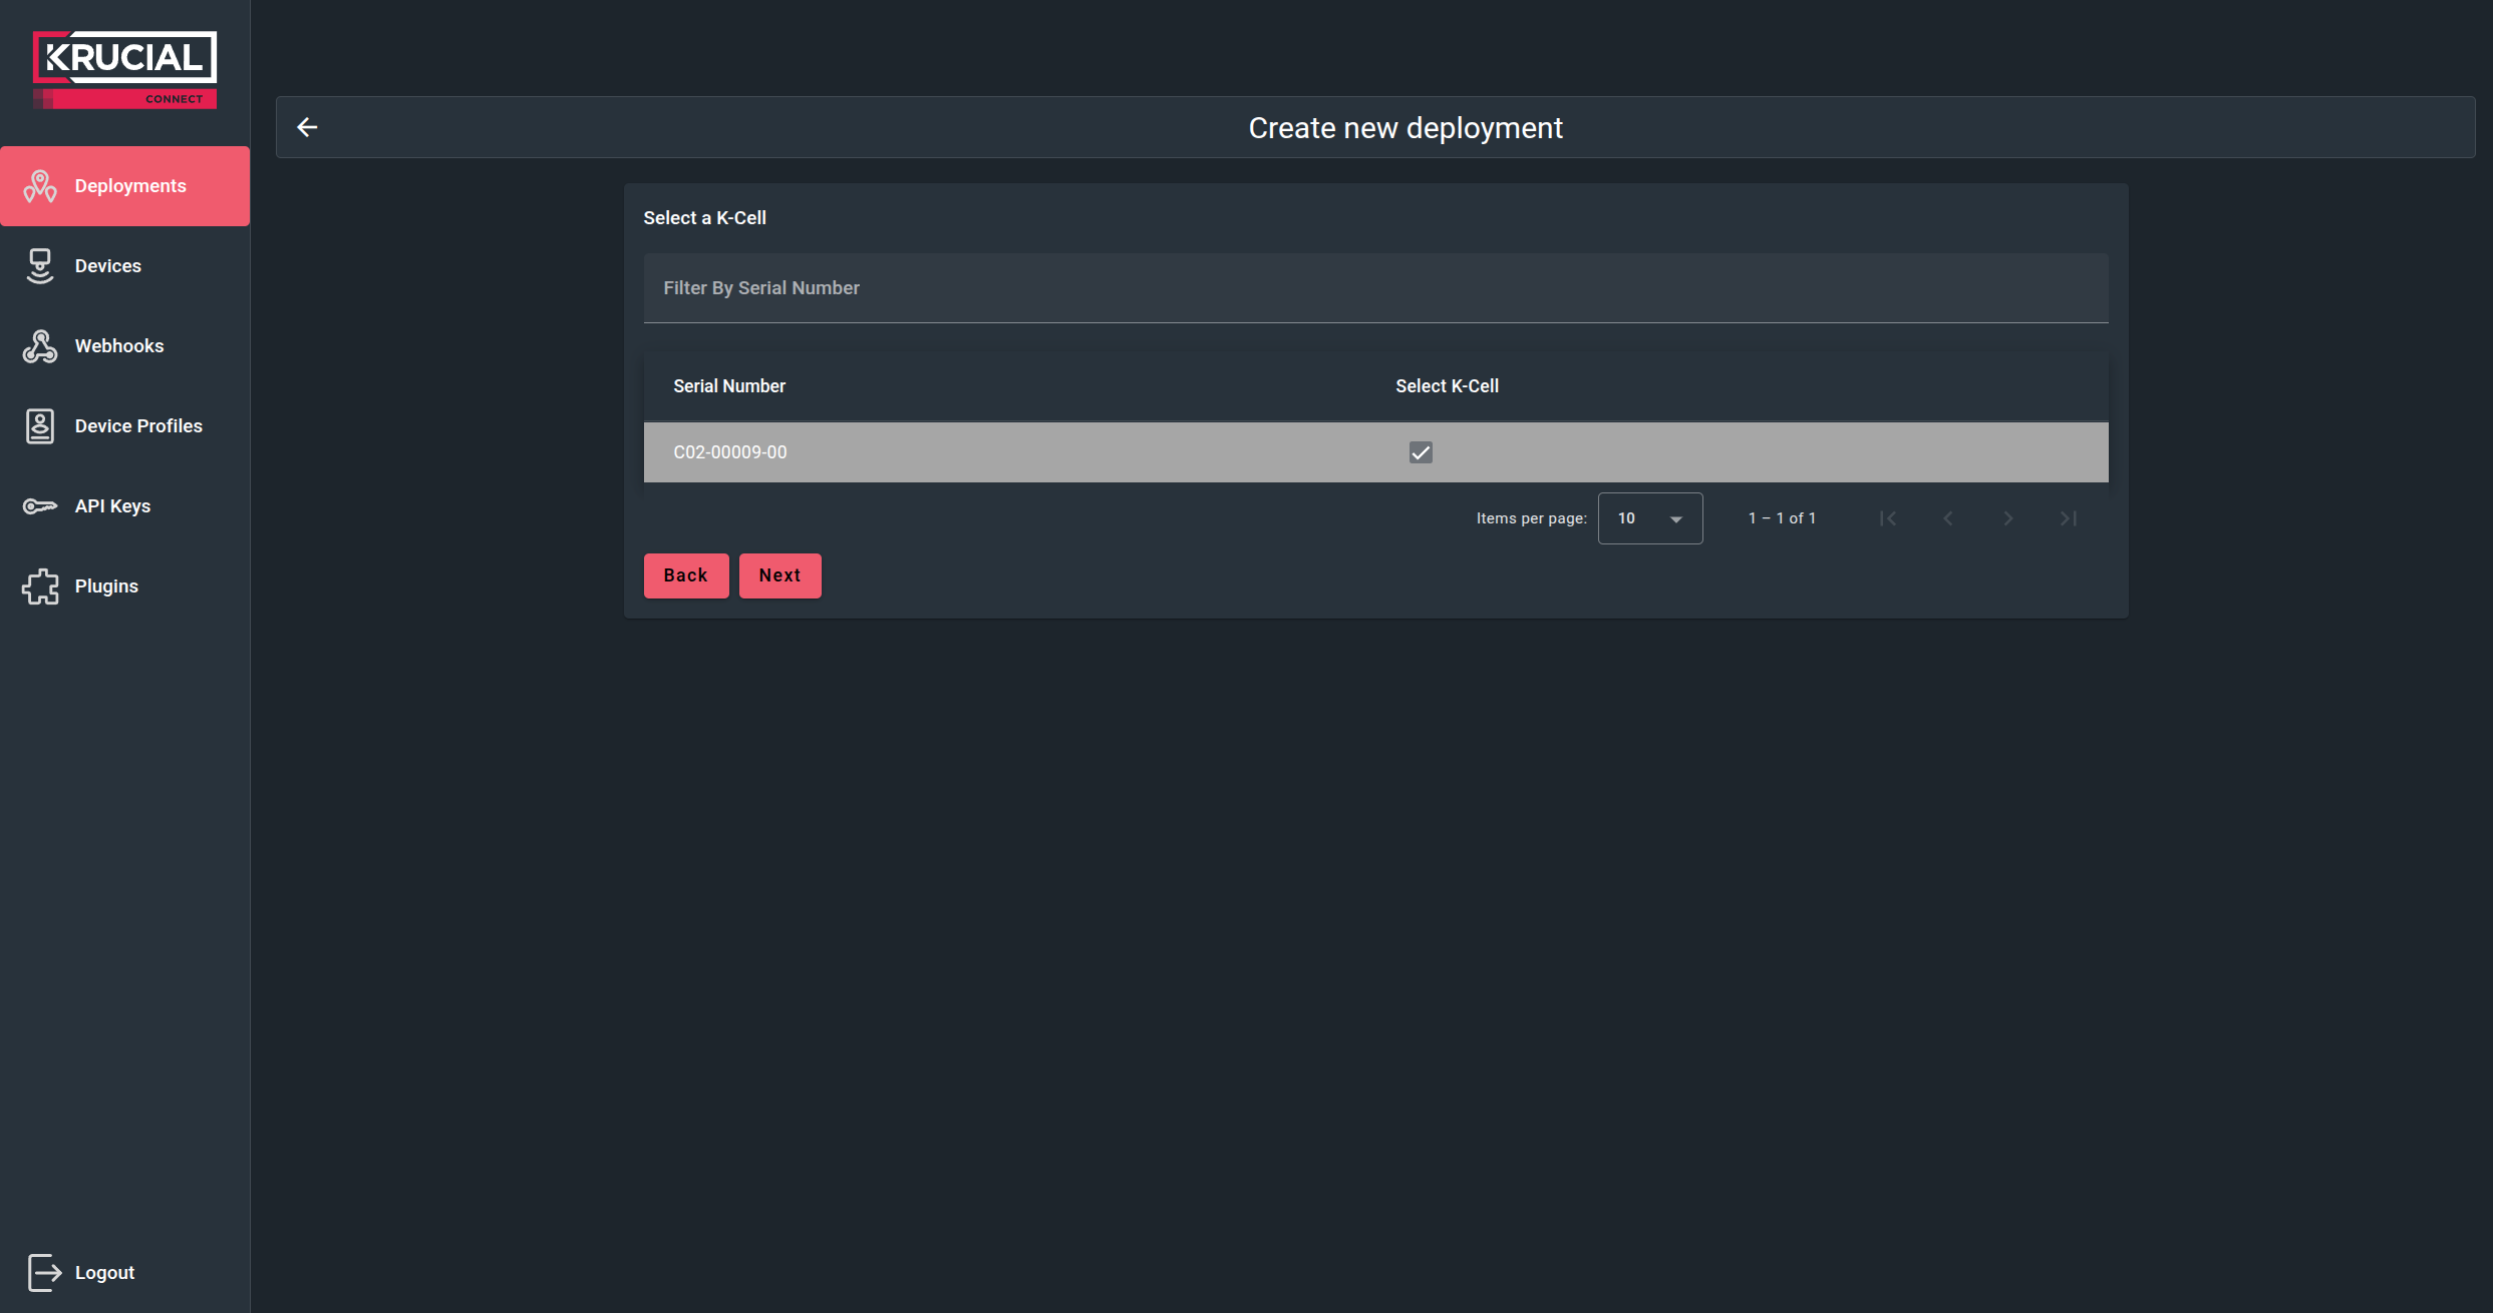This screenshot has height=1314, width=2494.
Task: Toggle selection of serial C02-00009-00 row
Action: pos(1000,452)
